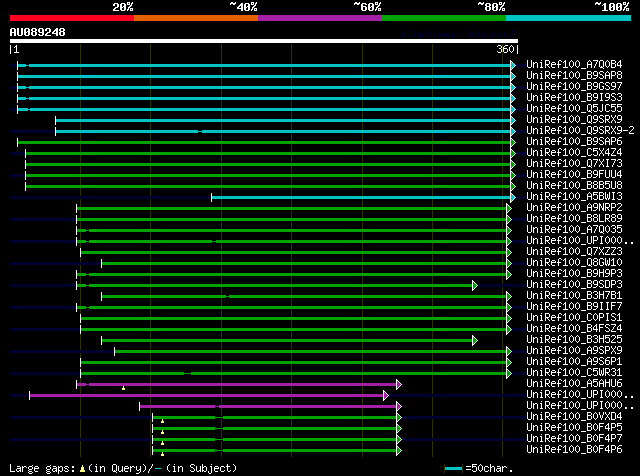This screenshot has width=640, height=476.
Task: Click the white query sequence bar
Action: (x=264, y=41)
